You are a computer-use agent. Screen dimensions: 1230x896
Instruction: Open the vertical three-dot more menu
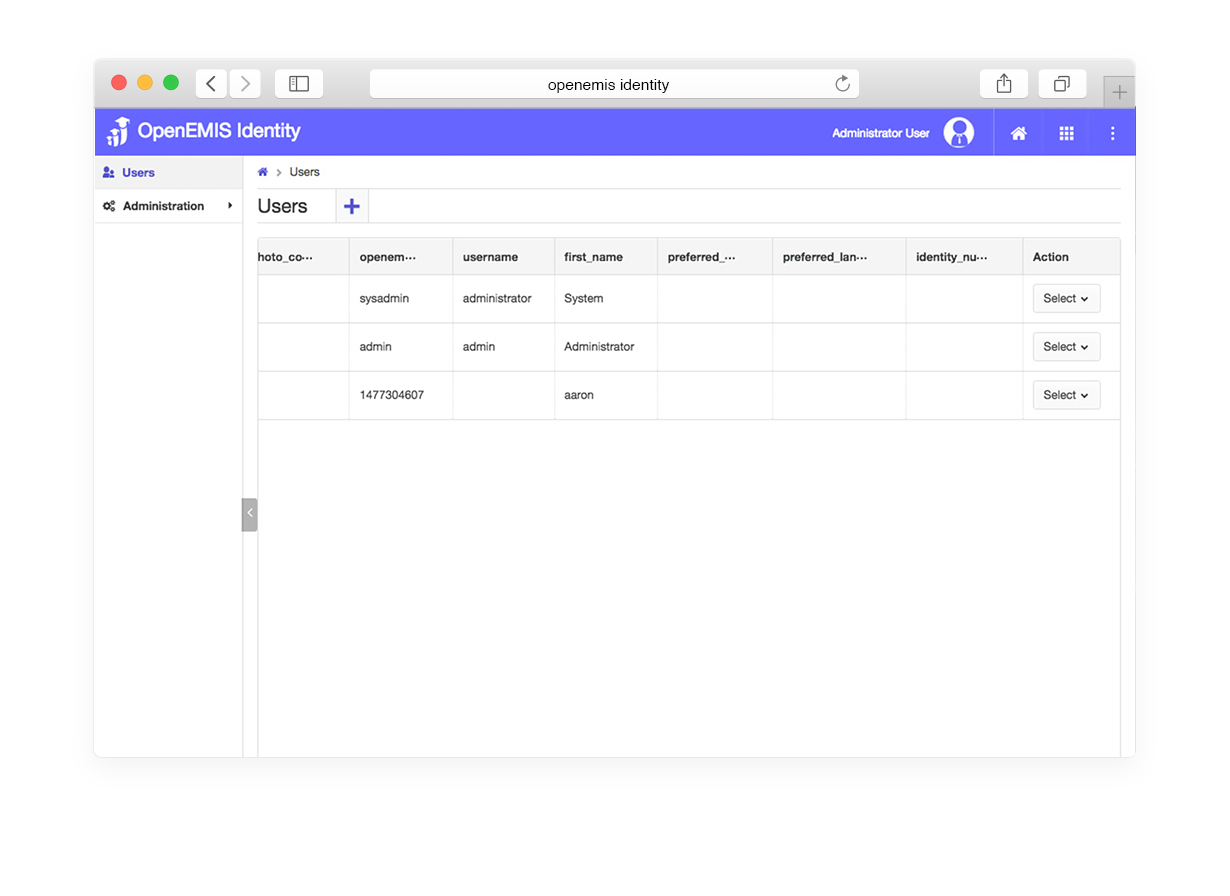pos(1113,133)
